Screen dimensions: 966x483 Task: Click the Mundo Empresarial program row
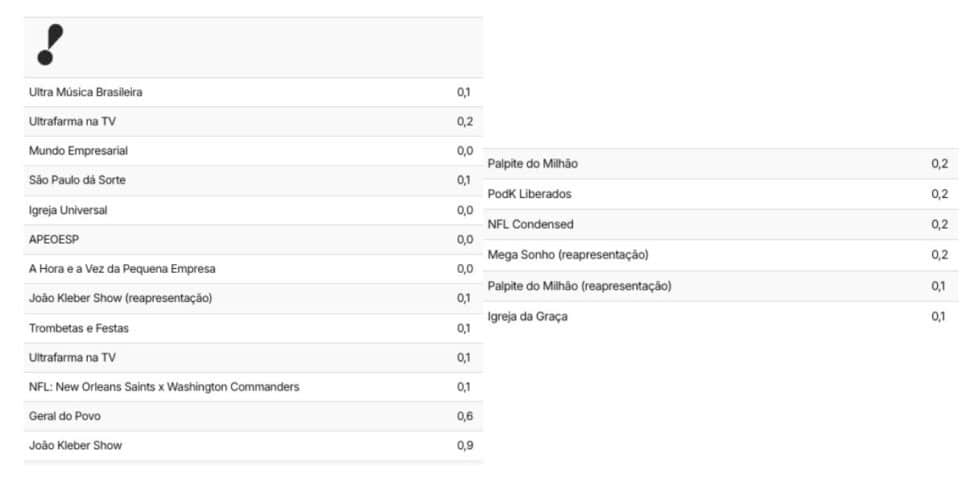253,151
